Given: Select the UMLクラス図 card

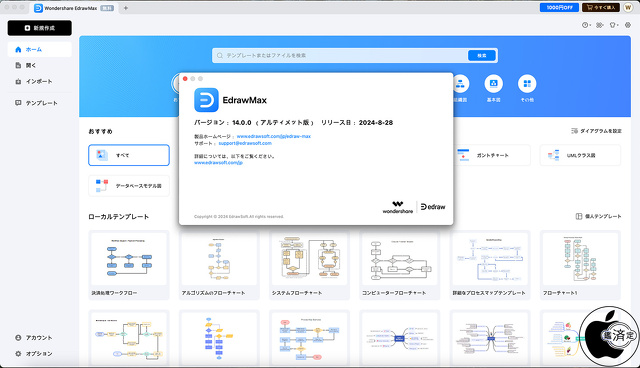Looking at the screenshot, I should (x=580, y=155).
